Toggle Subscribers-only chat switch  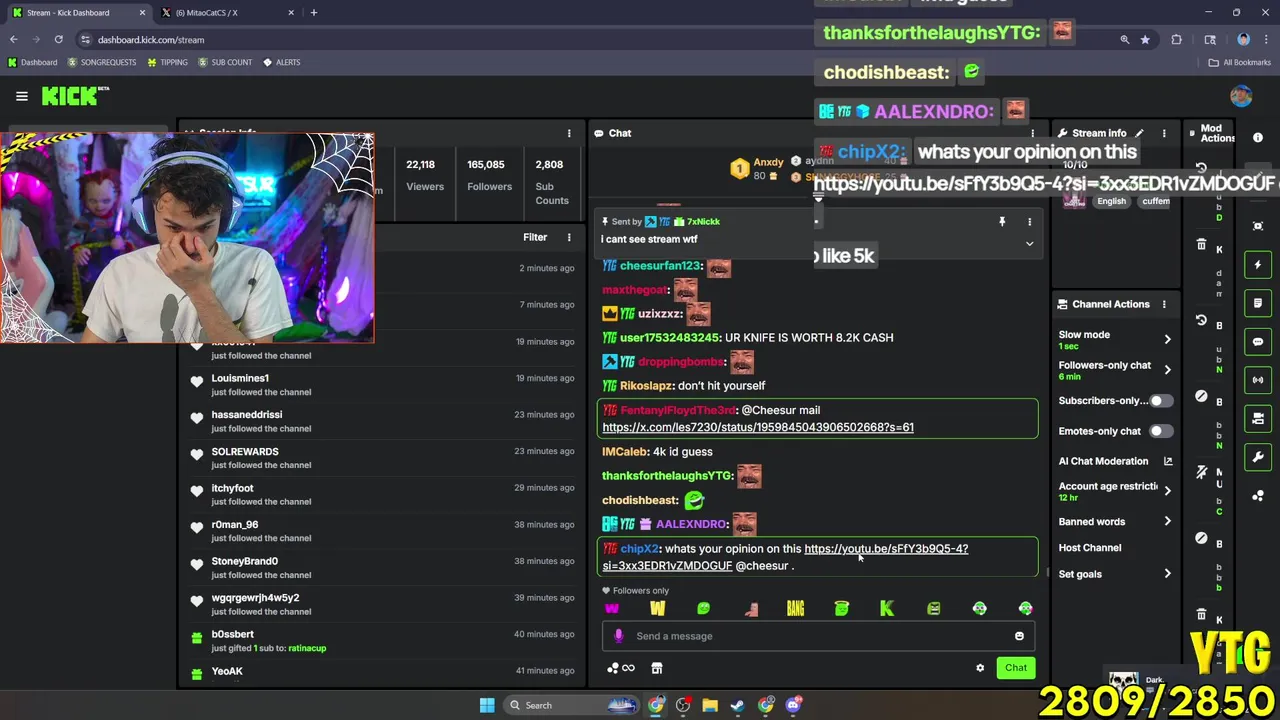[1160, 401]
